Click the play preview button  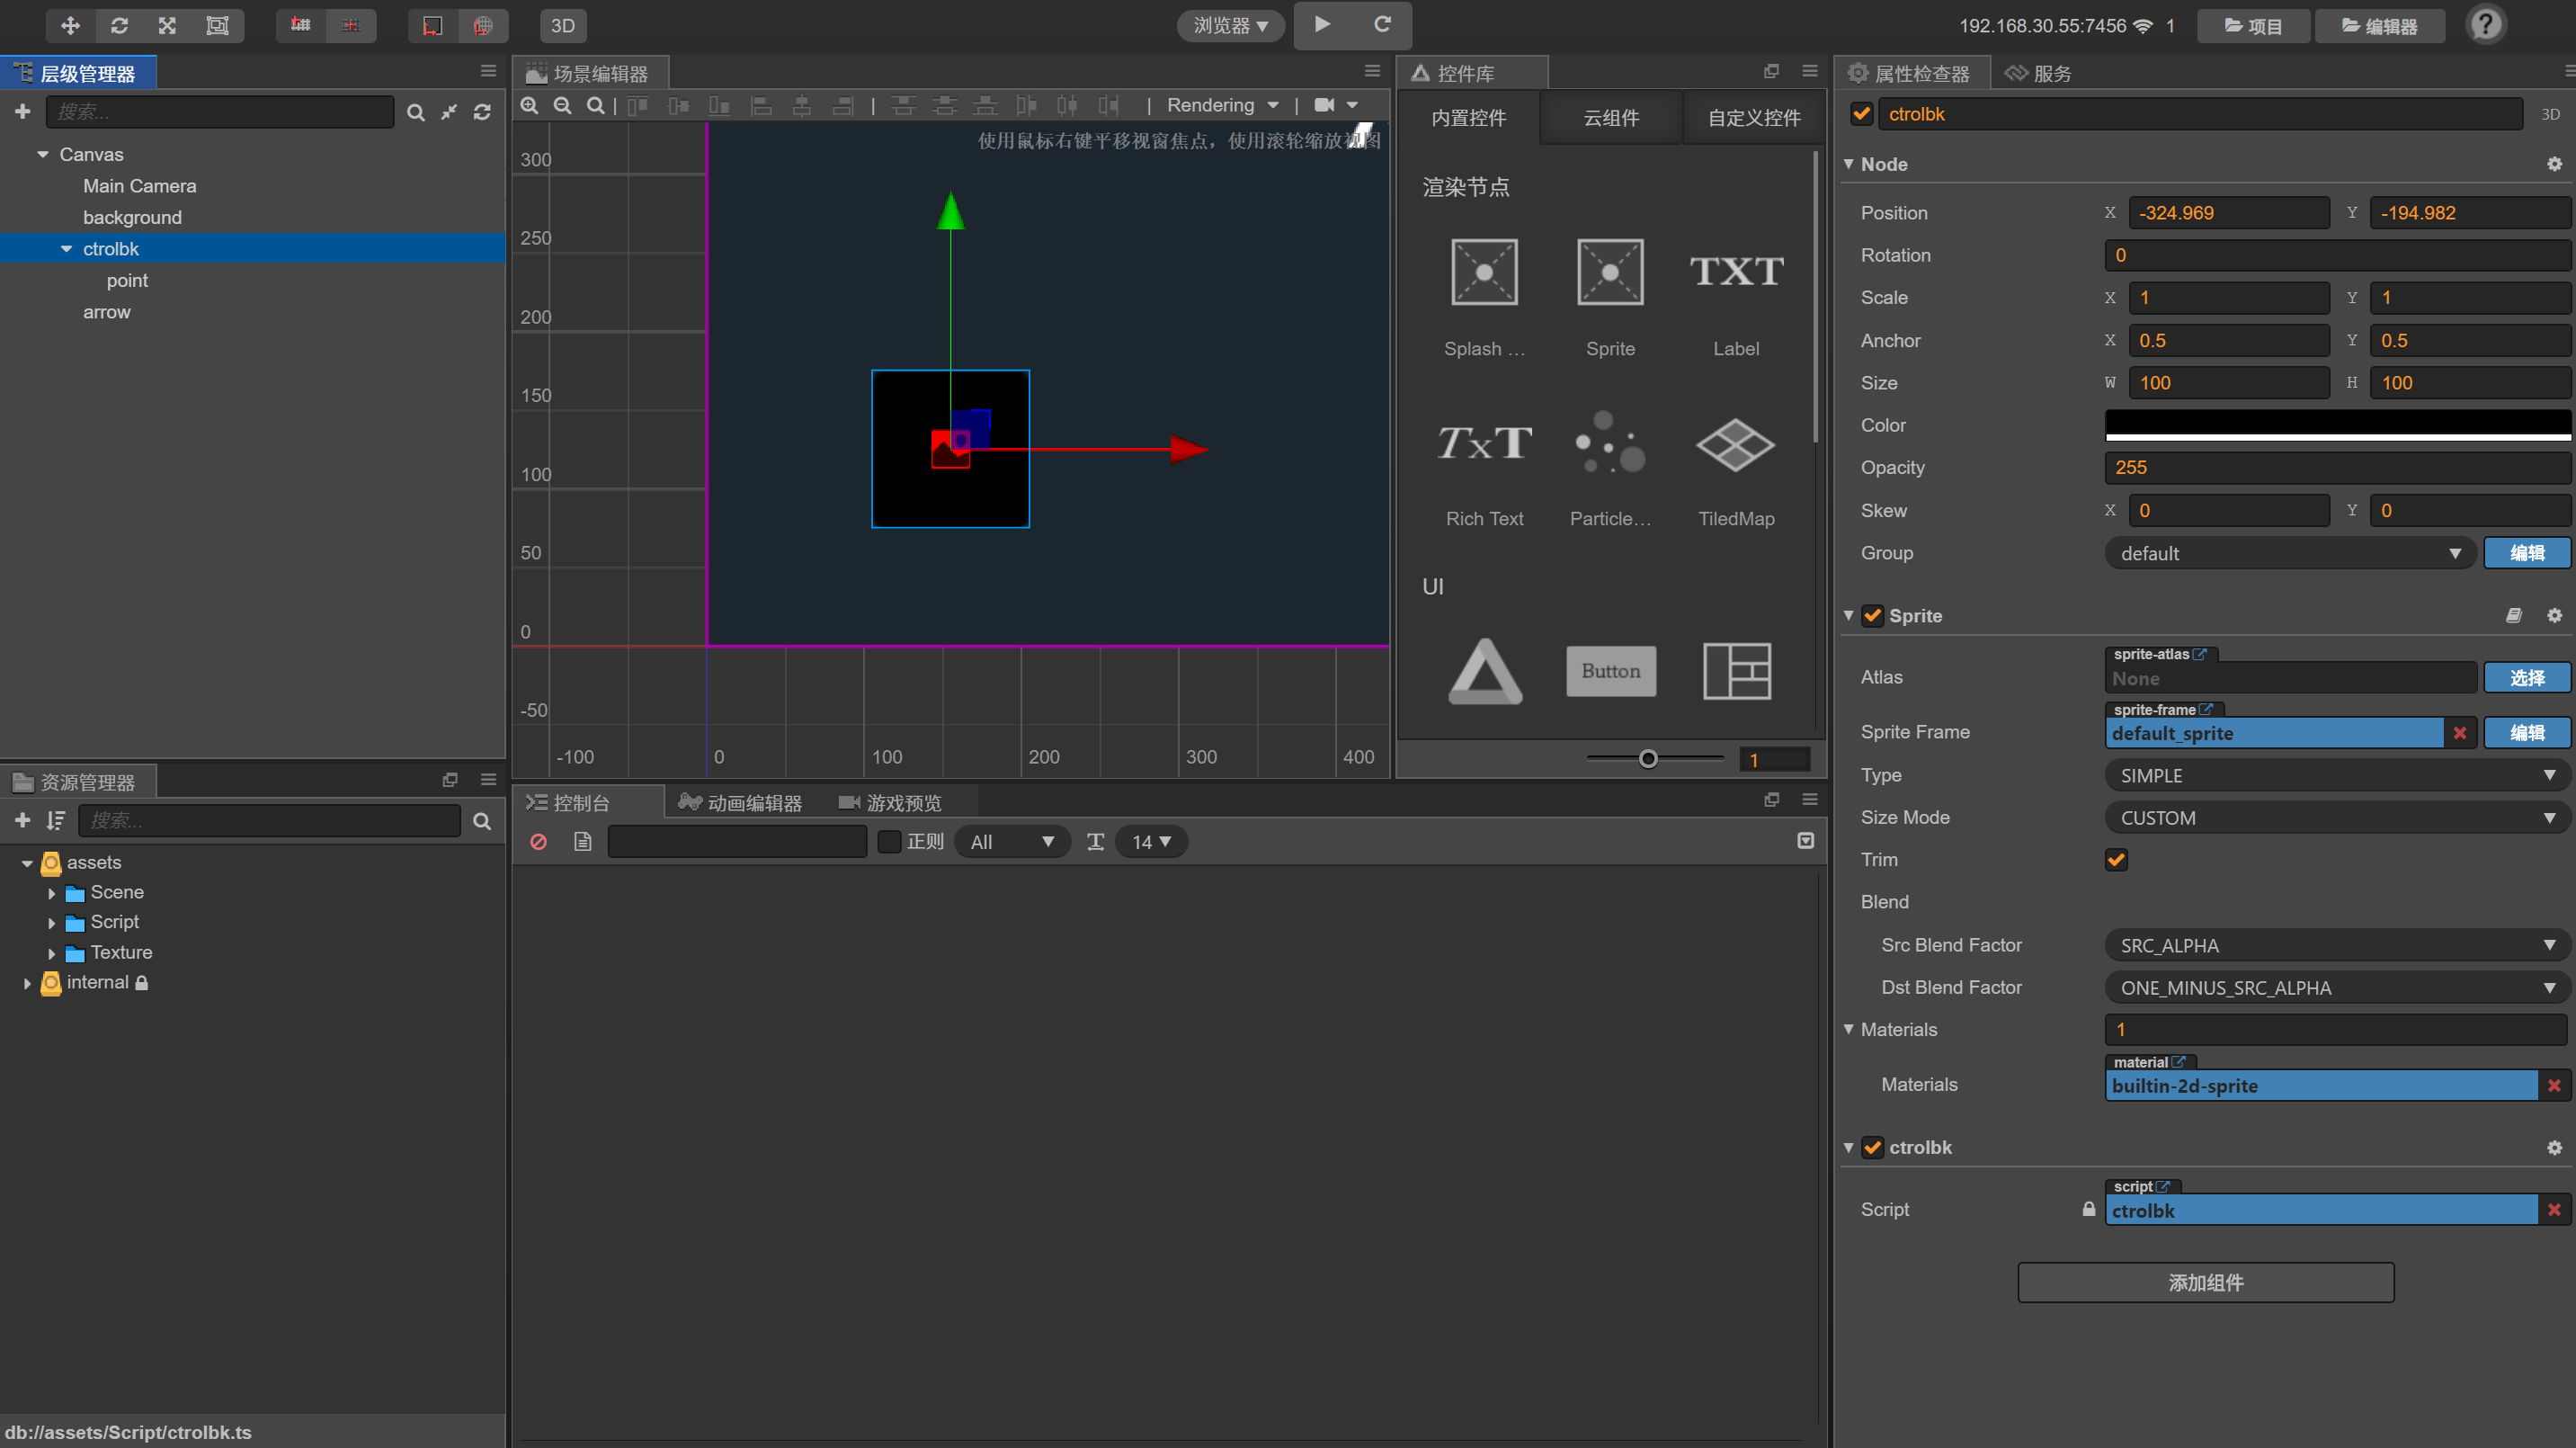[1322, 24]
